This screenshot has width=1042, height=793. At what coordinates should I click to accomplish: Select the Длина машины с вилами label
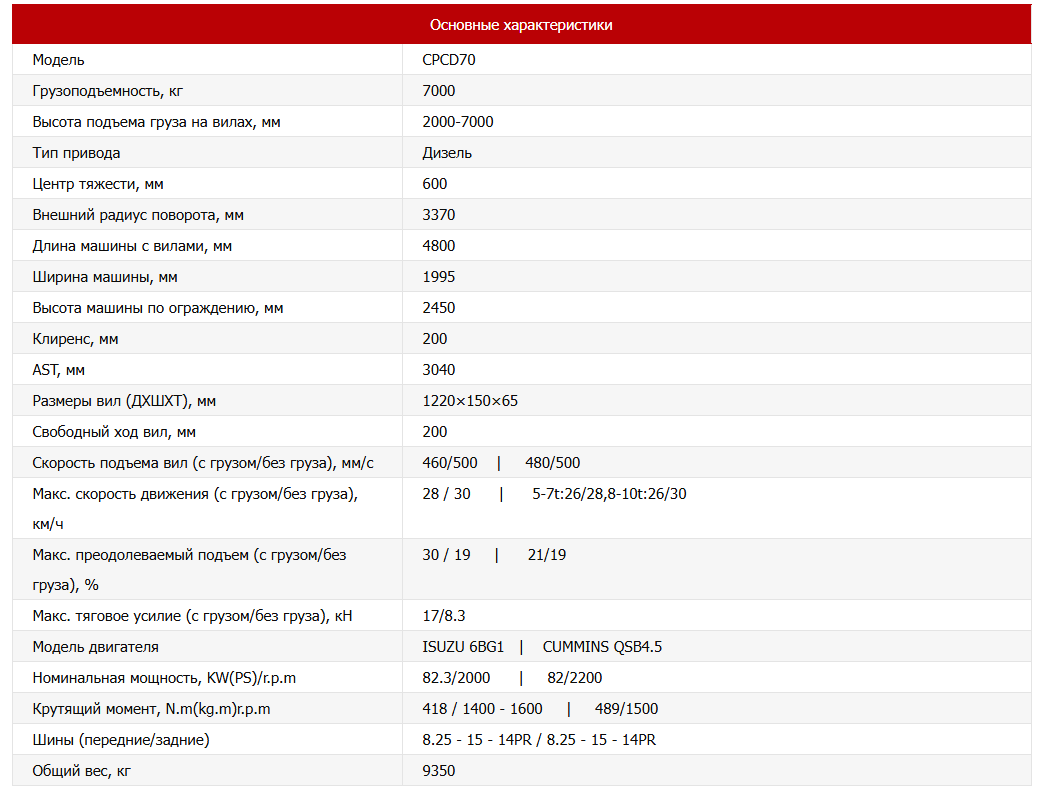click(132, 246)
